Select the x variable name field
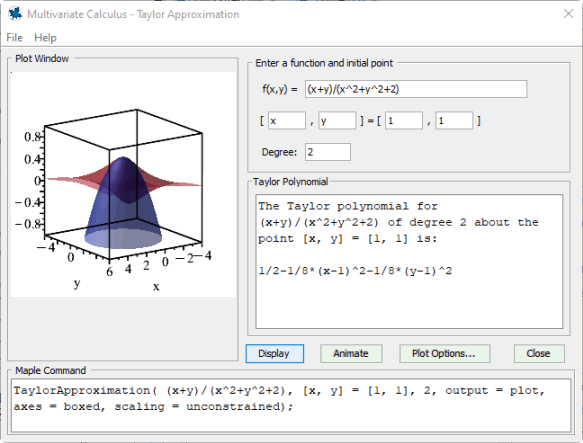The width and height of the screenshot is (583, 443). 287,121
